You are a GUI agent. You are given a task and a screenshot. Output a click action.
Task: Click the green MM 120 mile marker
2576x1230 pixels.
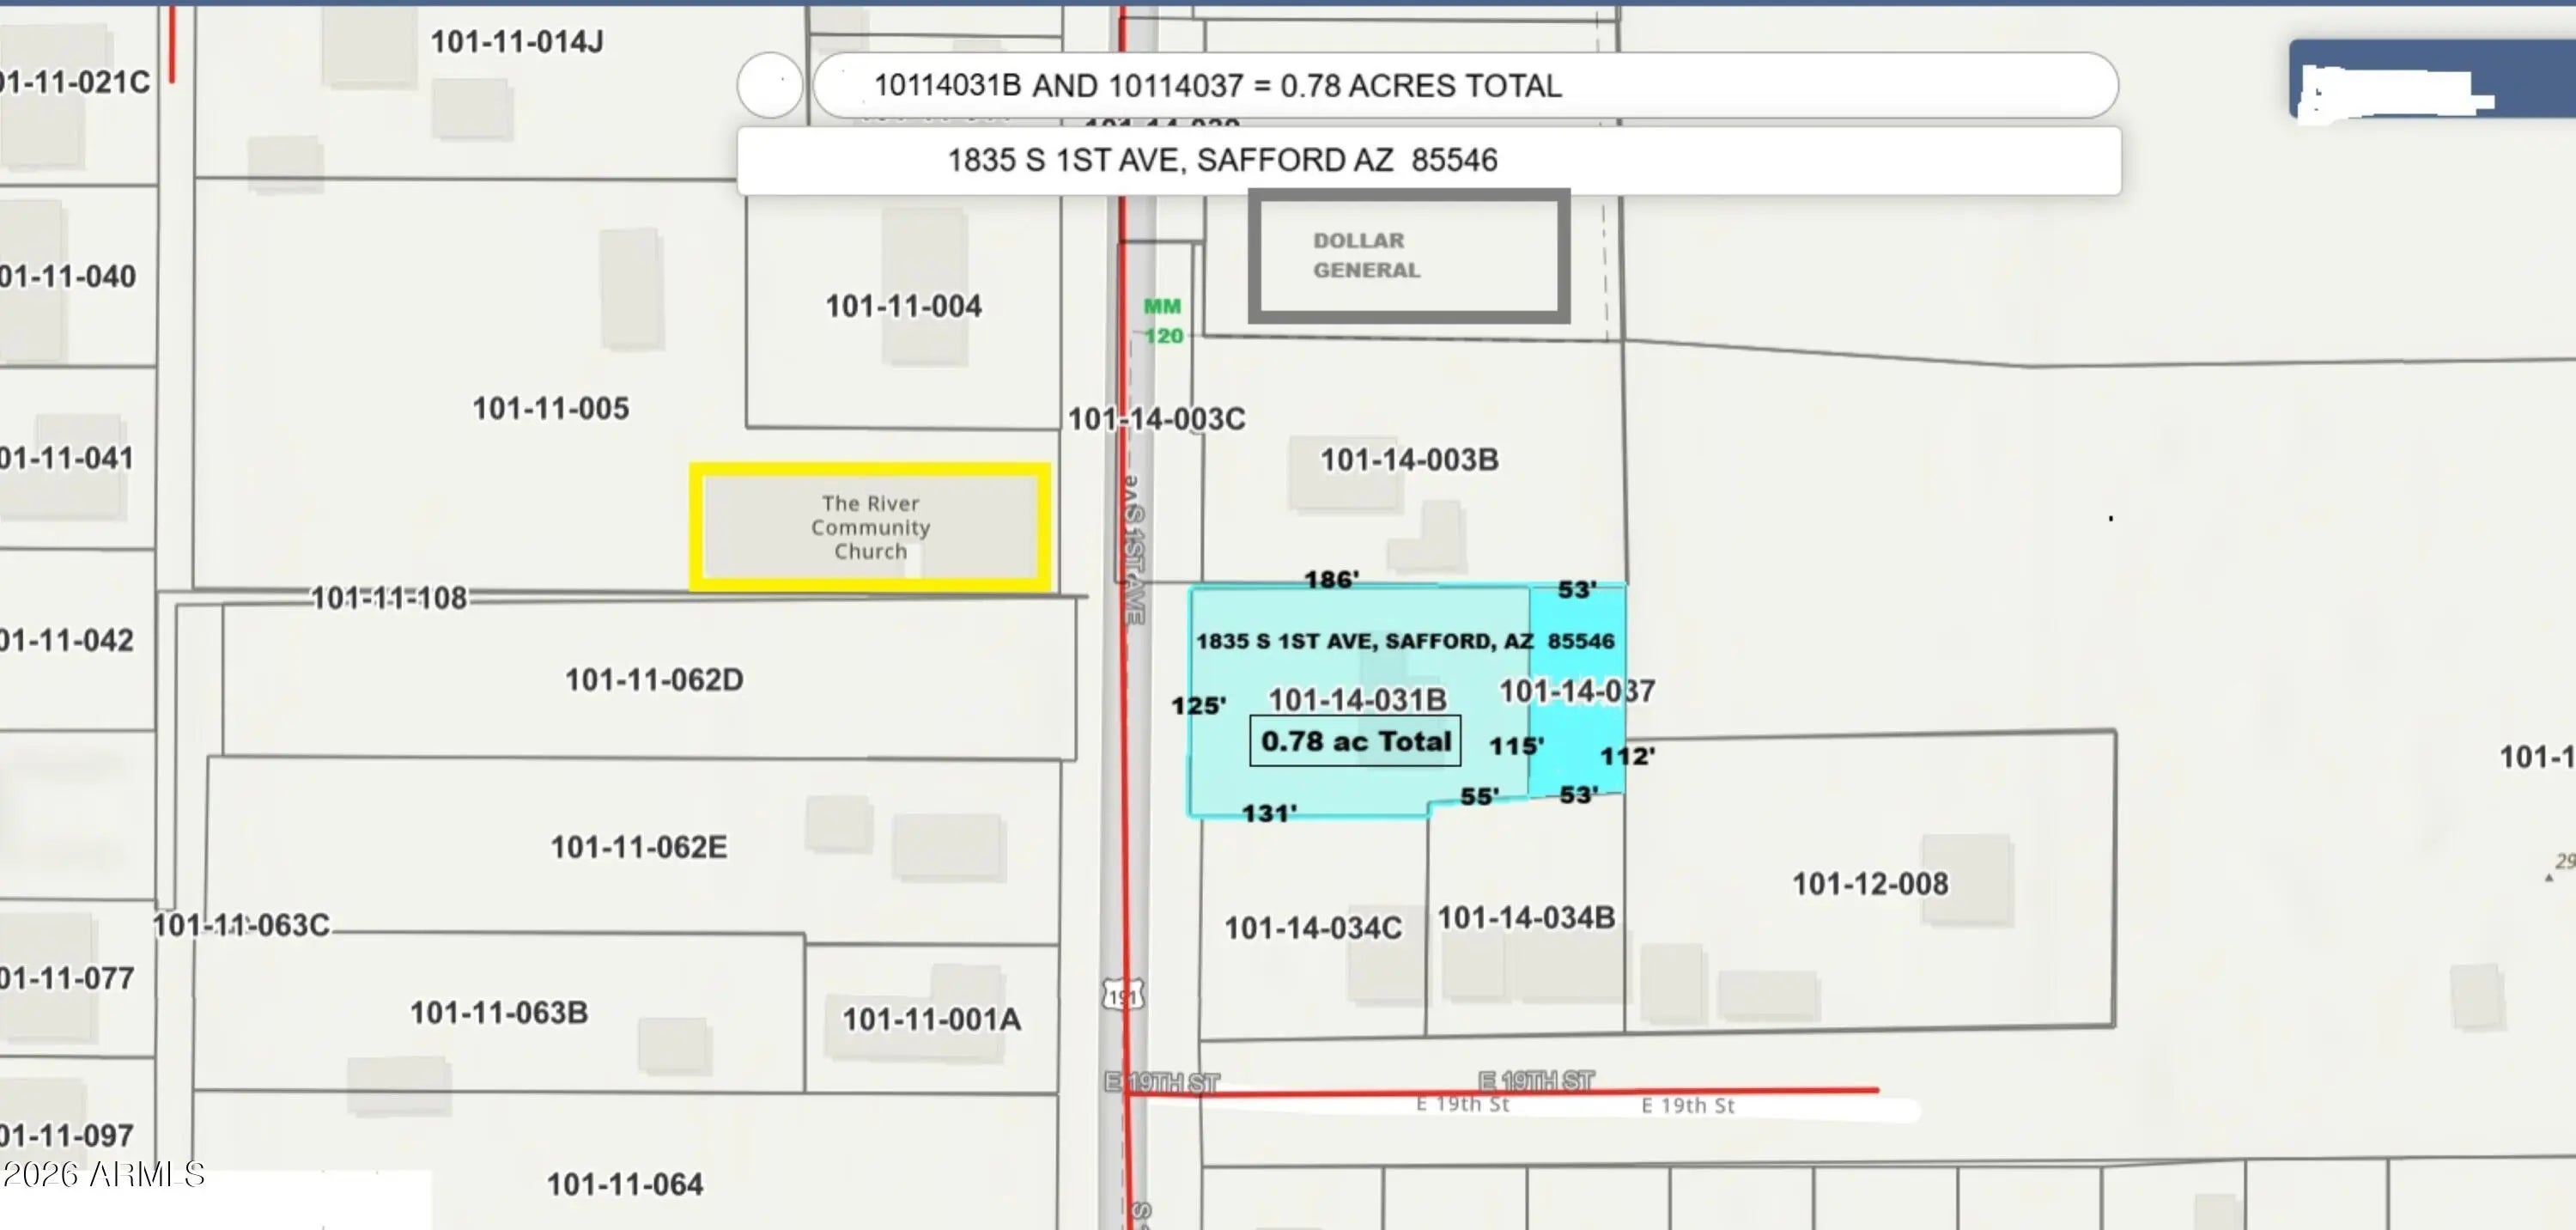pyautogui.click(x=1163, y=321)
